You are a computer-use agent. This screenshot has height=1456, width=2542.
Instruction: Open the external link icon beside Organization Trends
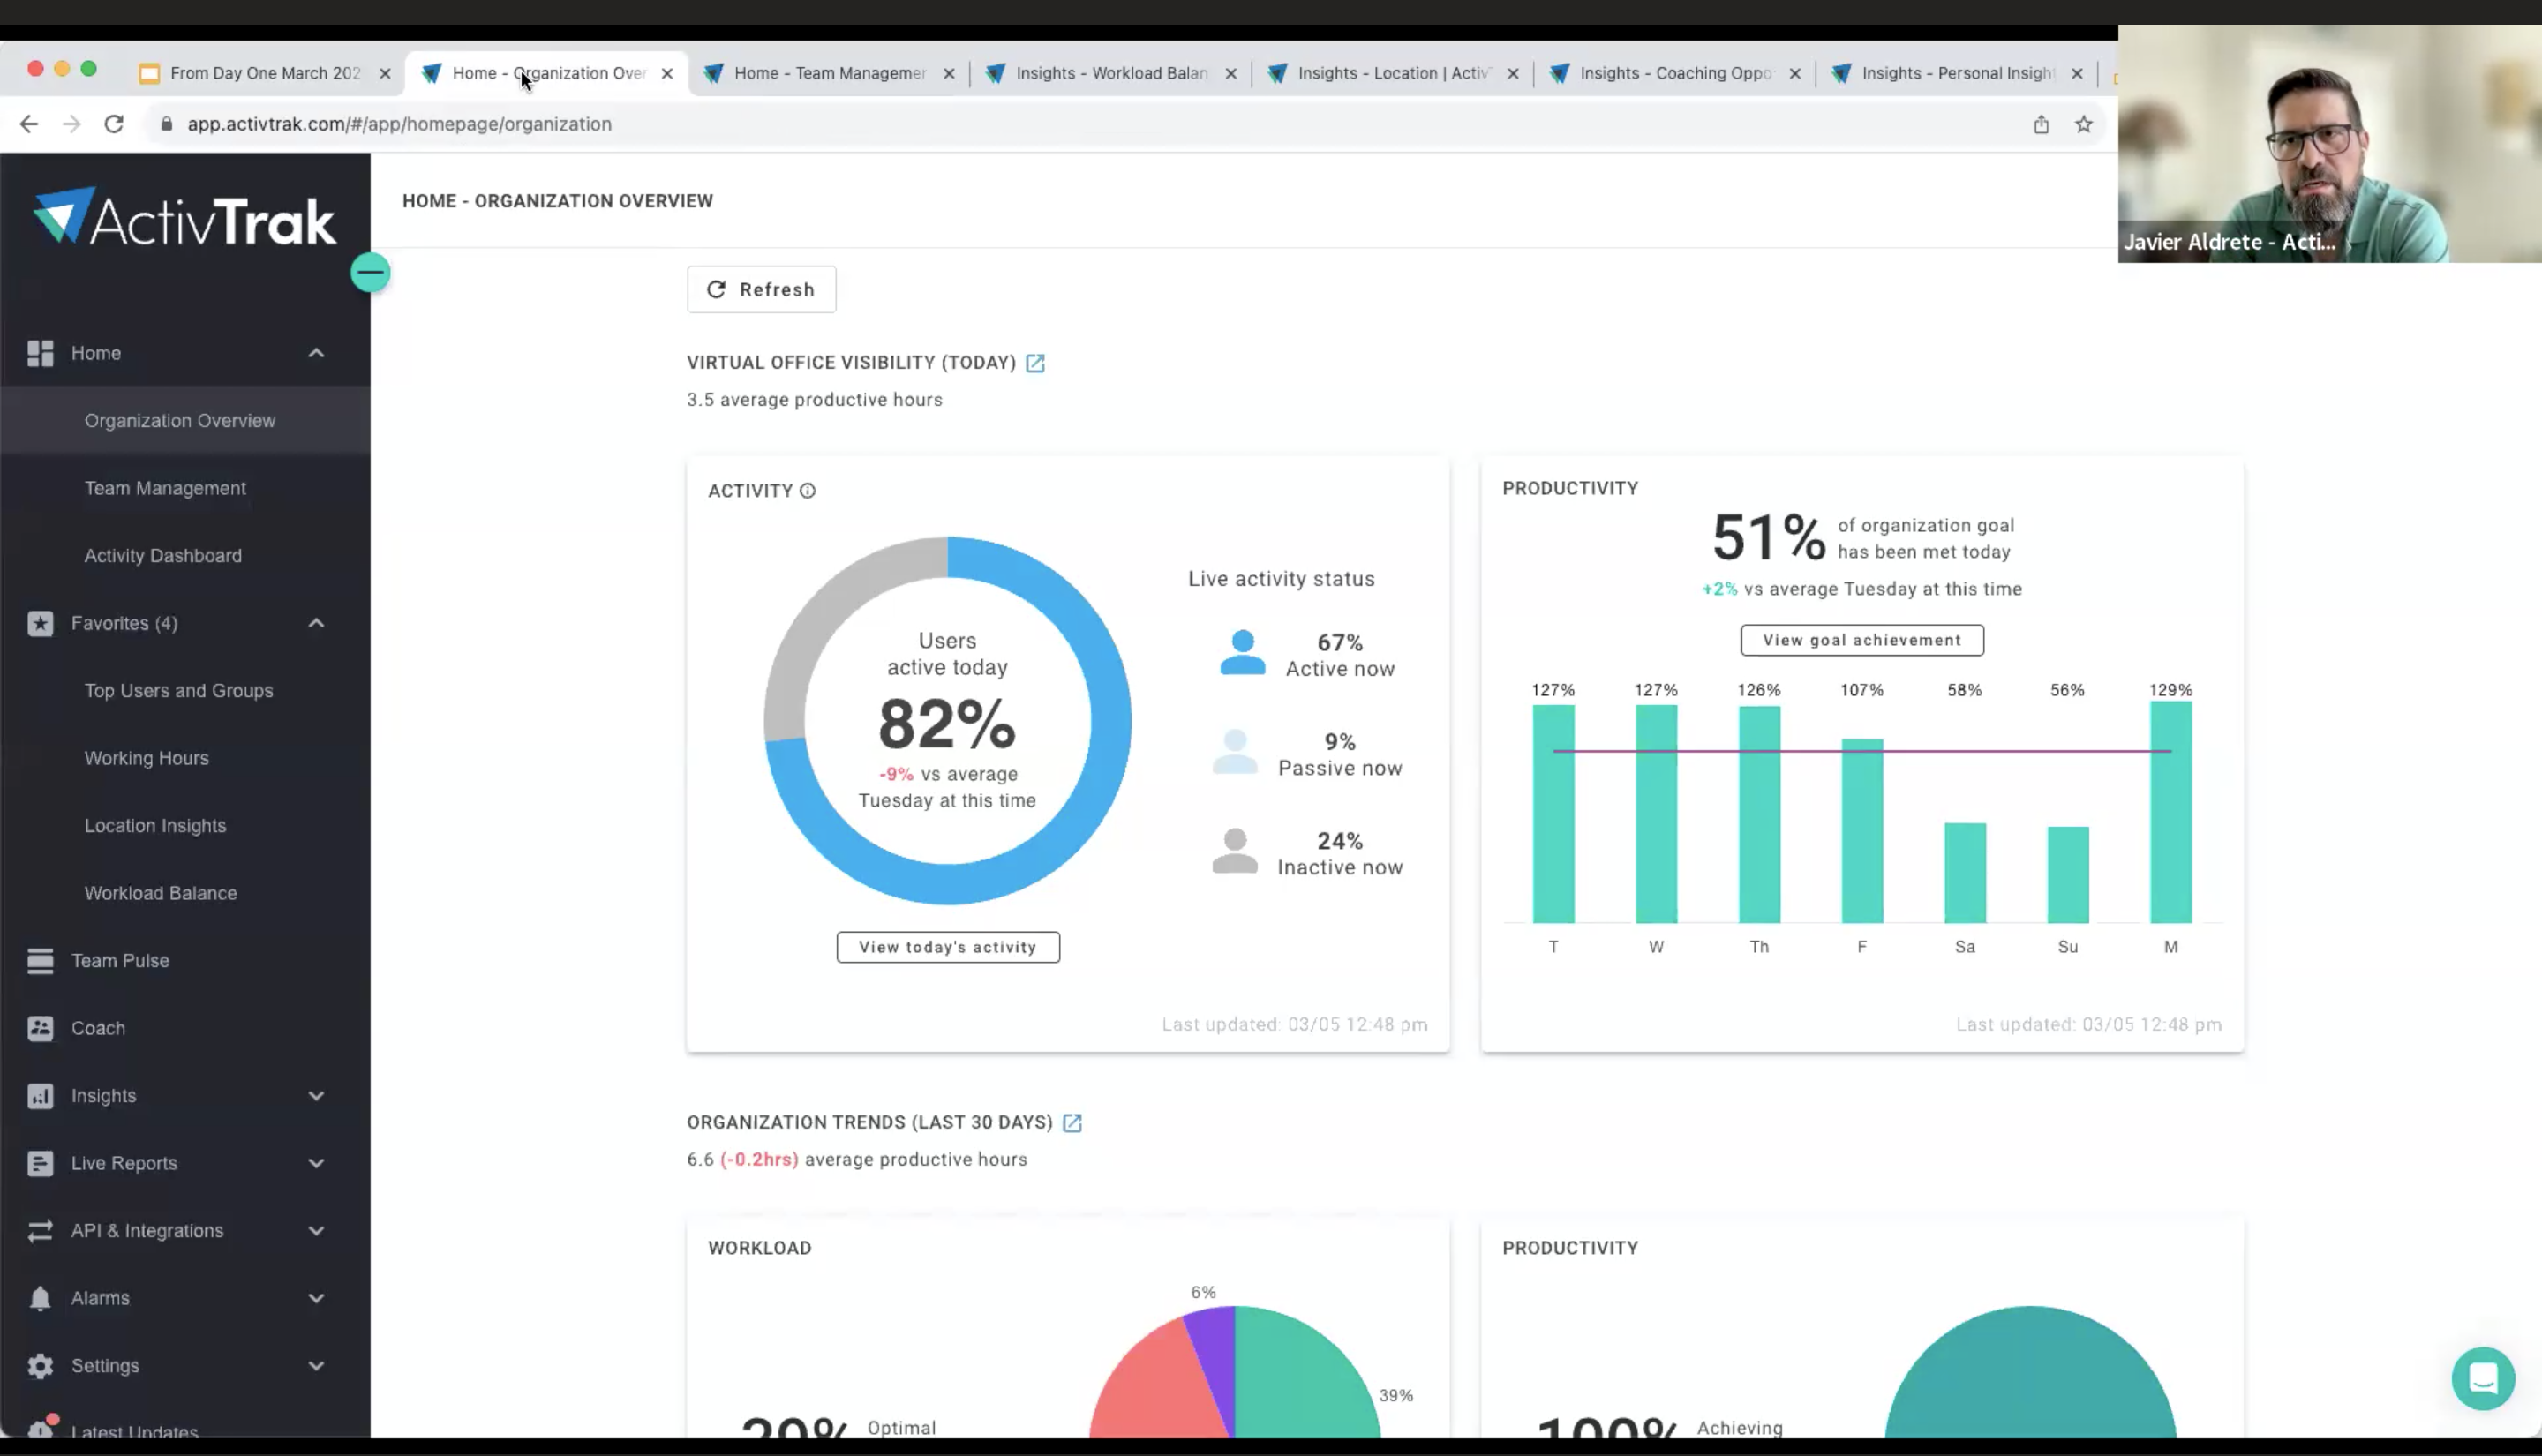[1072, 1123]
